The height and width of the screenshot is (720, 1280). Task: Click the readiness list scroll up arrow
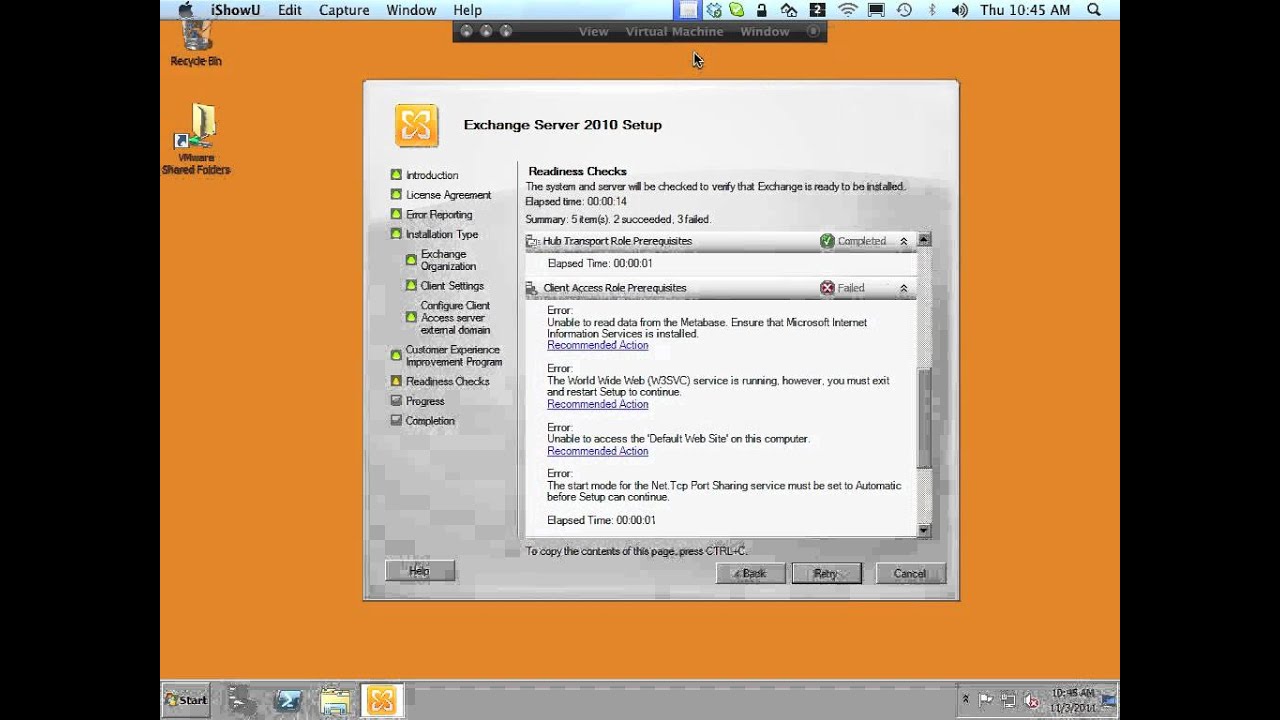tap(924, 240)
